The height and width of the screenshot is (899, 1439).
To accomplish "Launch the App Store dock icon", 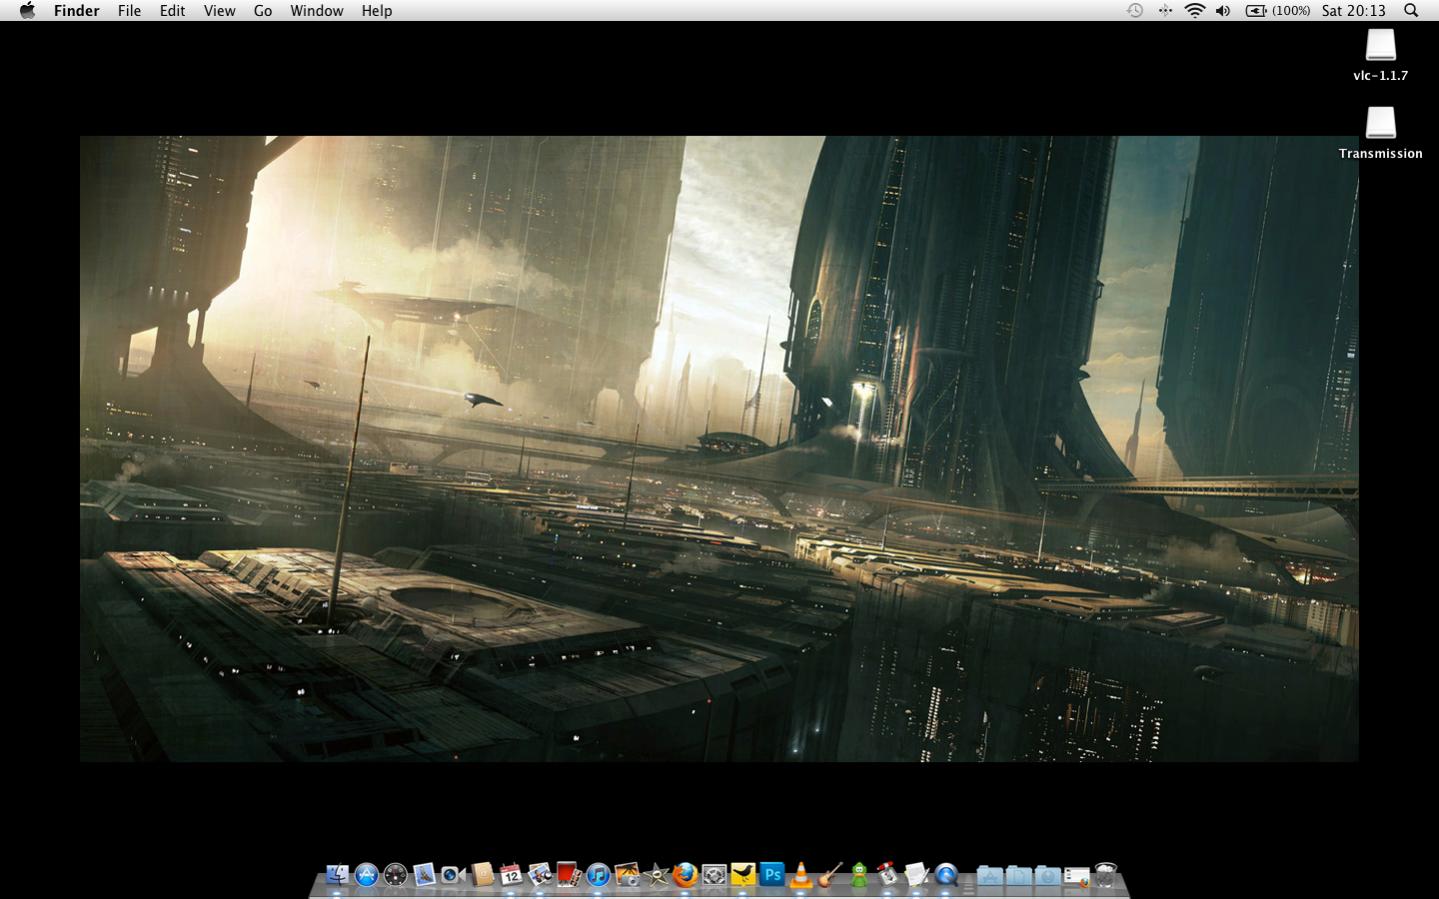I will (367, 875).
